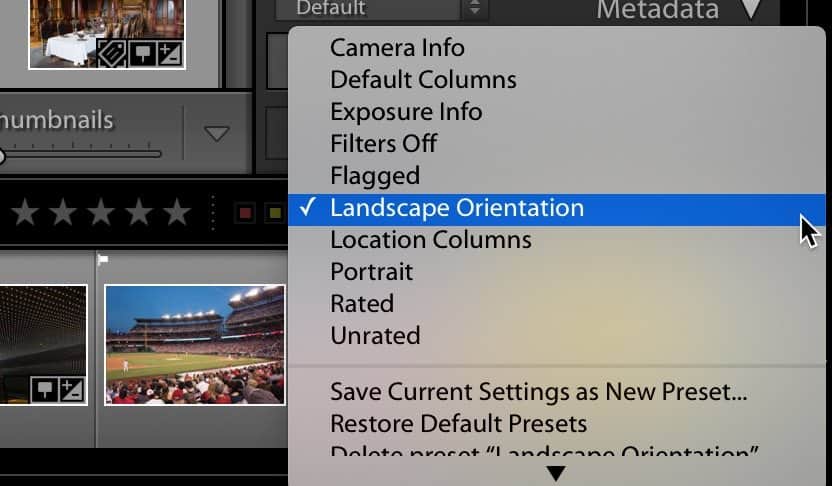Click the Thumbnails size slider handle
Image resolution: width=832 pixels, height=486 pixels.
click(2, 156)
